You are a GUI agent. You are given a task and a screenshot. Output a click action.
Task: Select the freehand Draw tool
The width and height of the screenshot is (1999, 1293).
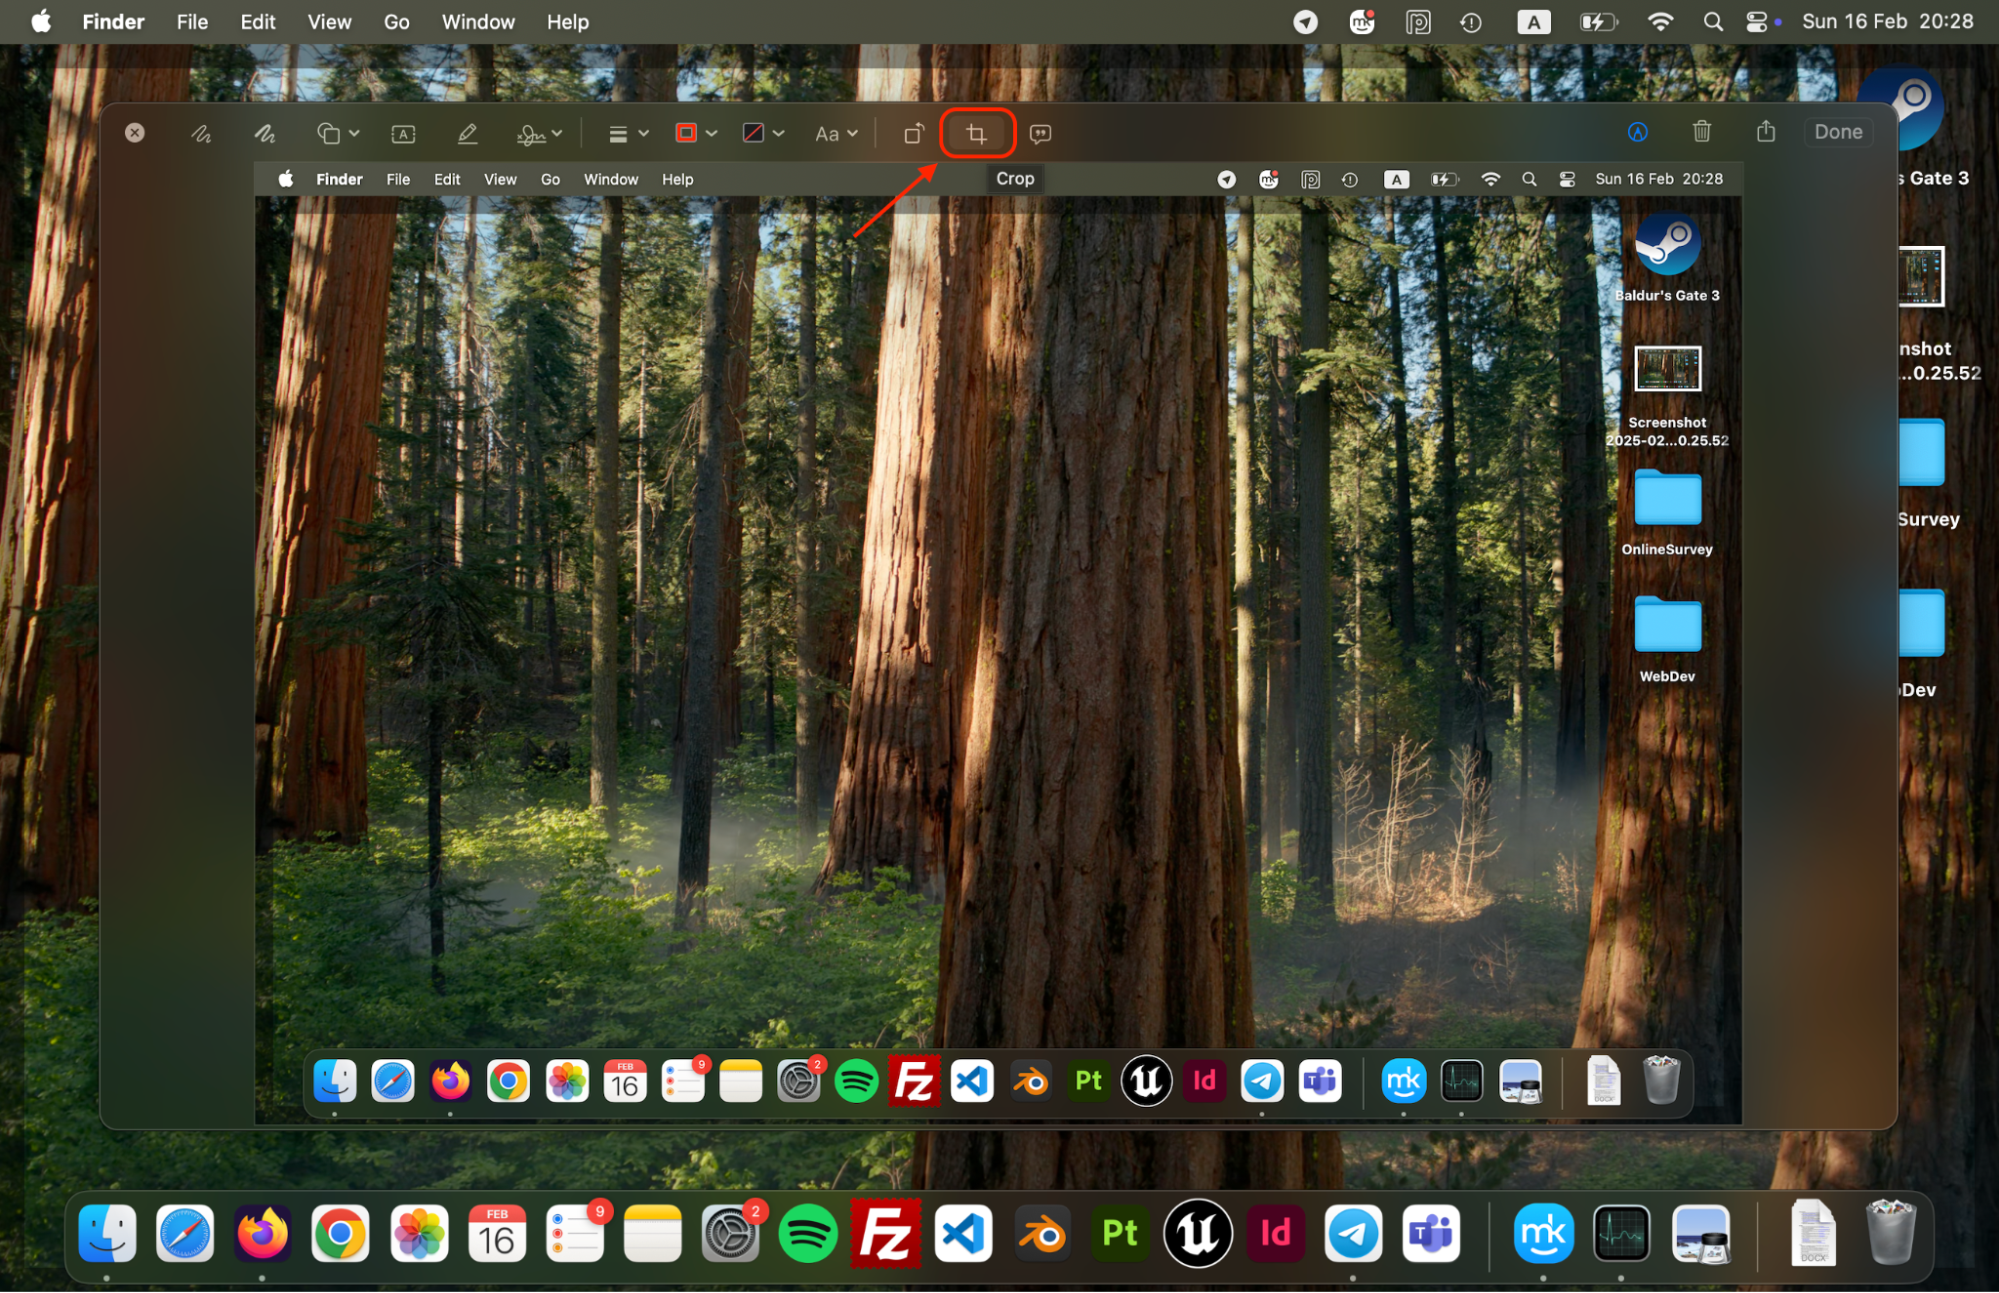(x=264, y=132)
